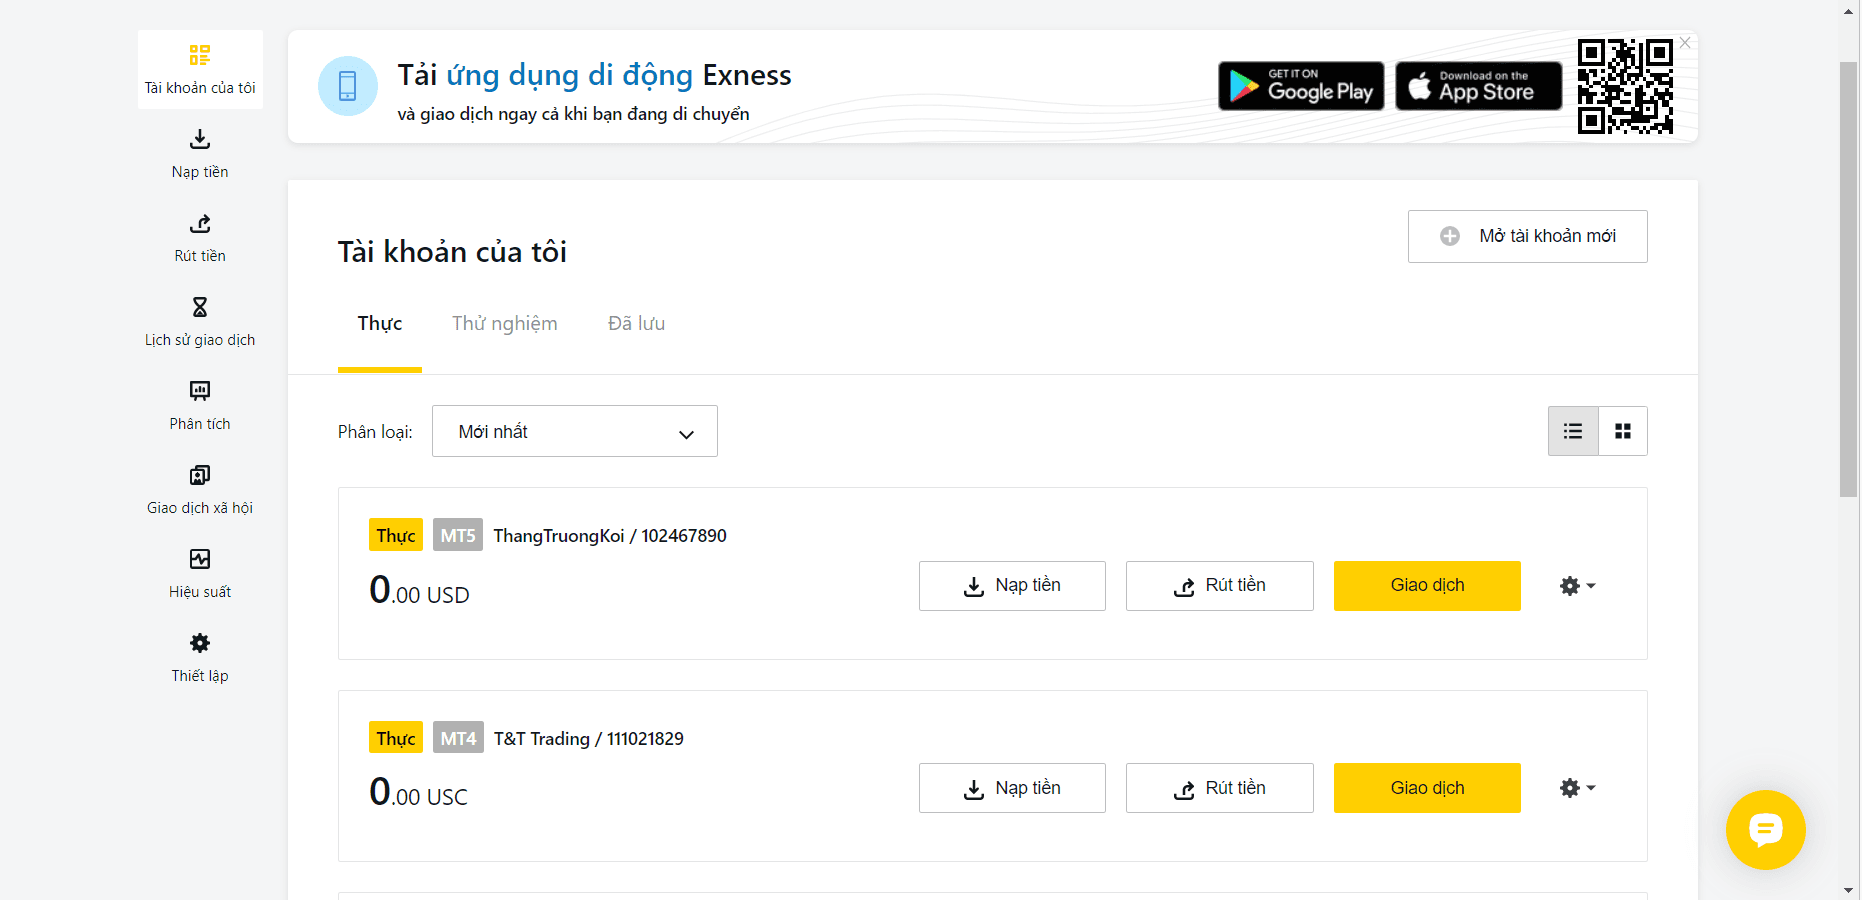Open the live chat bubble
The width and height of the screenshot is (1862, 900).
1766,830
